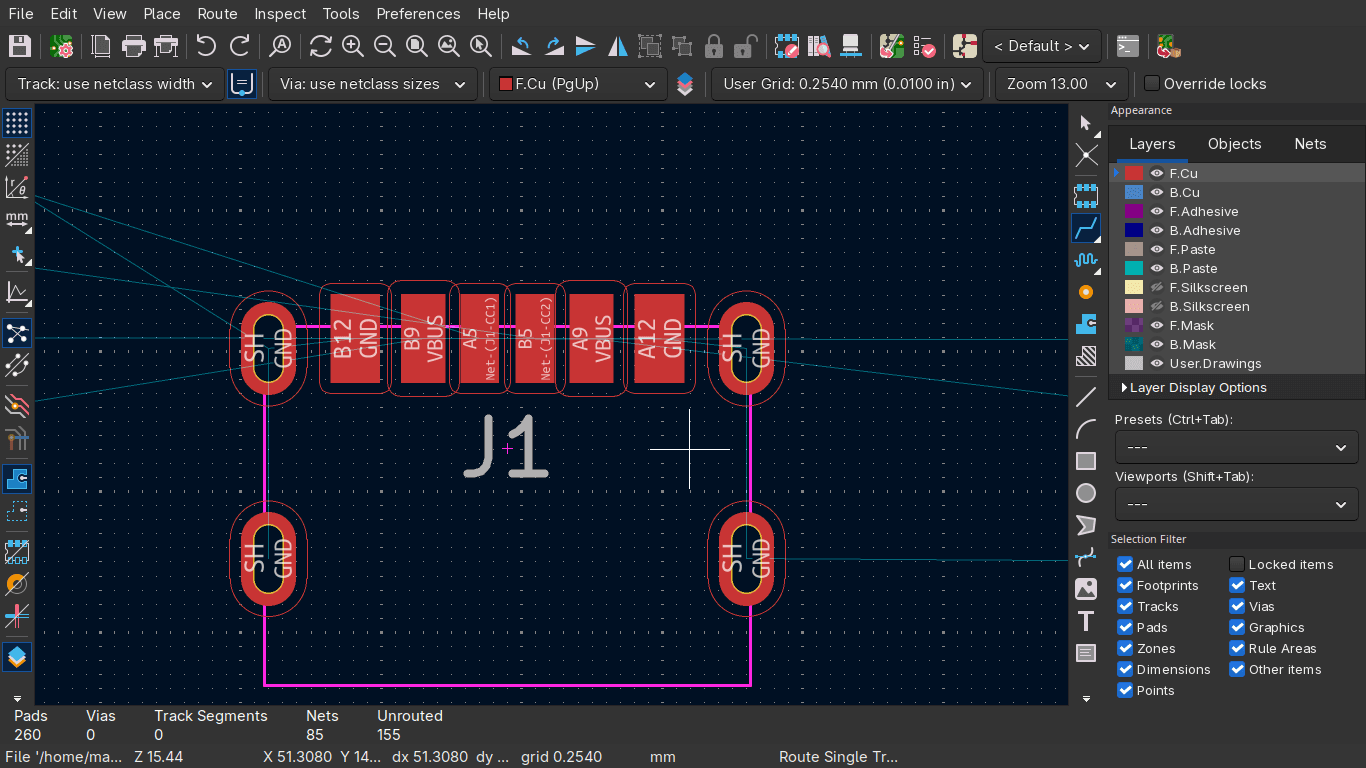1366x768 pixels.
Task: Open the F.Cu layer selector dropdown
Action: pyautogui.click(x=578, y=84)
